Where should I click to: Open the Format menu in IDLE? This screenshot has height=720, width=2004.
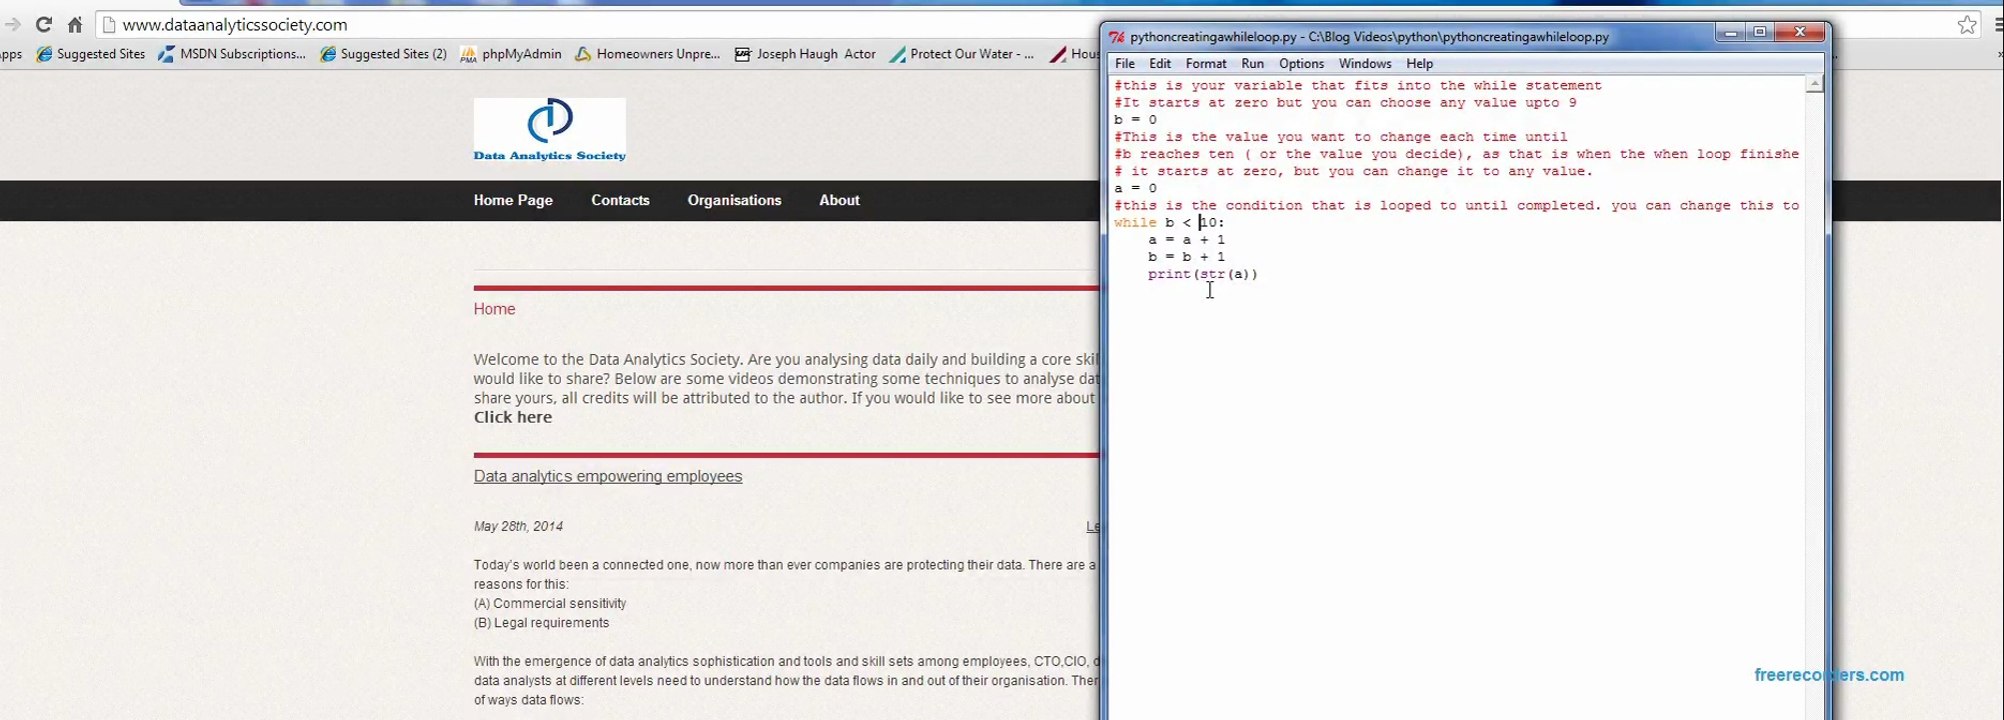1206,63
